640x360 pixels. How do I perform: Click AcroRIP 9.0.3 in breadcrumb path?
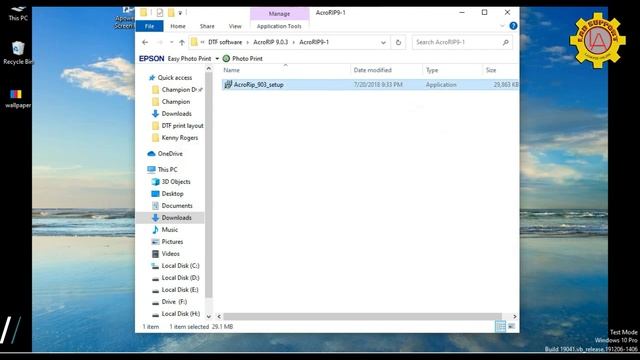click(x=270, y=42)
